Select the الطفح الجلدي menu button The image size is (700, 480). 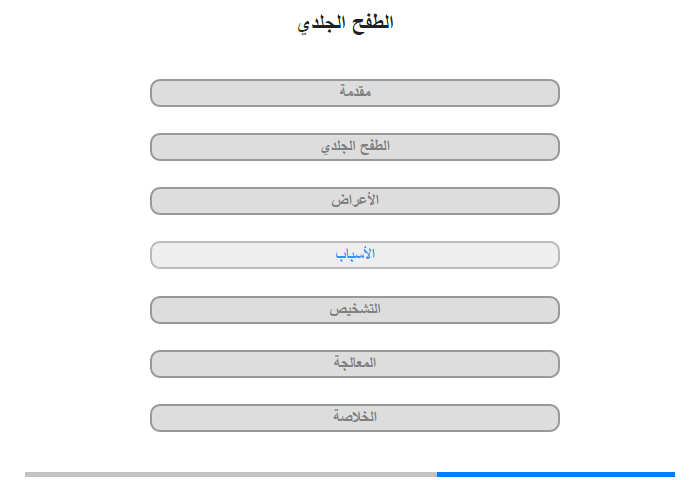[x=354, y=147]
